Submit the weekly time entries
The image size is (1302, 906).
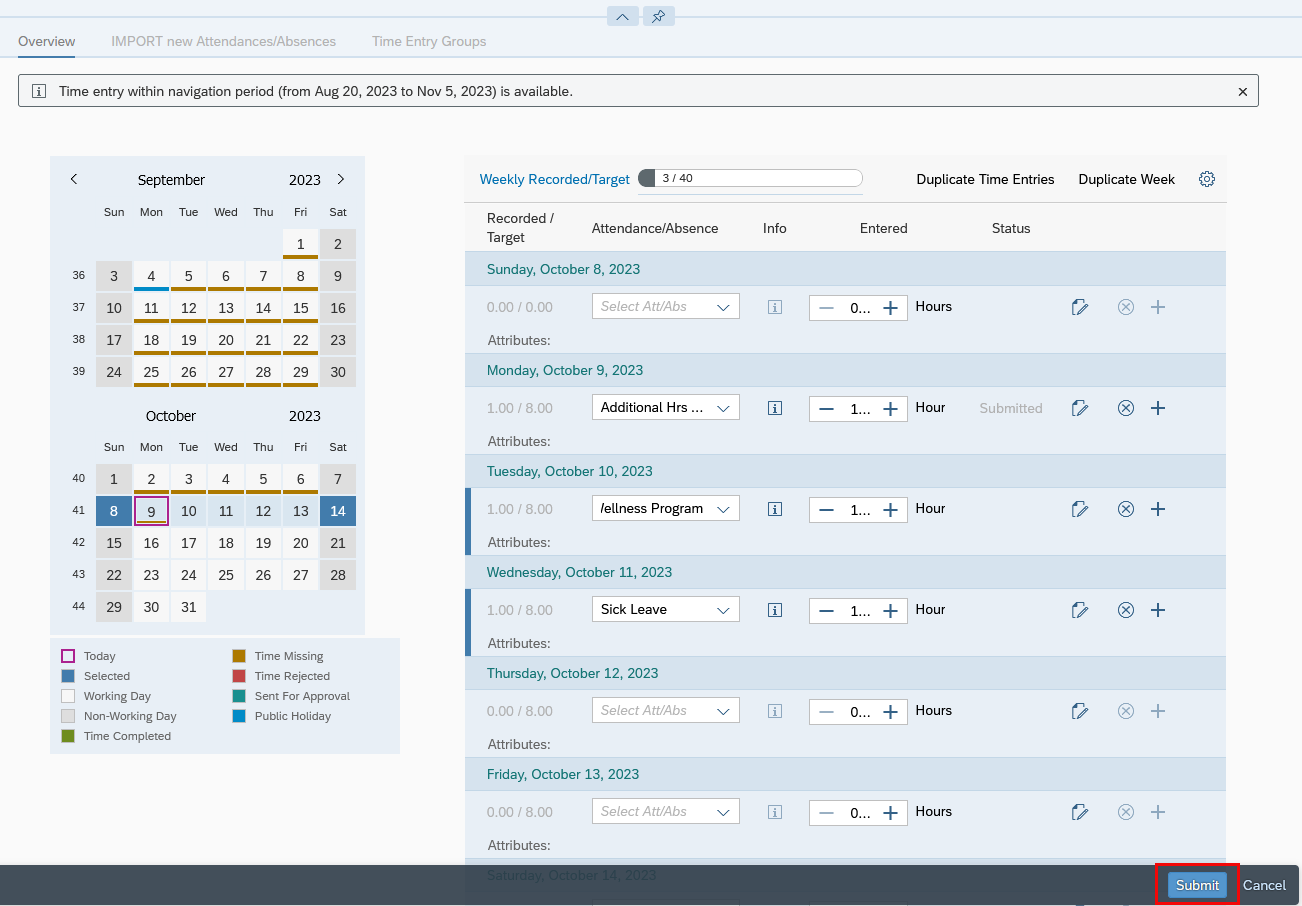pyautogui.click(x=1196, y=885)
